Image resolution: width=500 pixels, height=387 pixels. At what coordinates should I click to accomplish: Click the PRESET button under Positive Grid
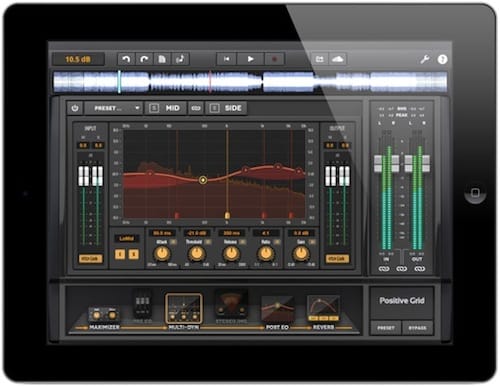(x=386, y=328)
